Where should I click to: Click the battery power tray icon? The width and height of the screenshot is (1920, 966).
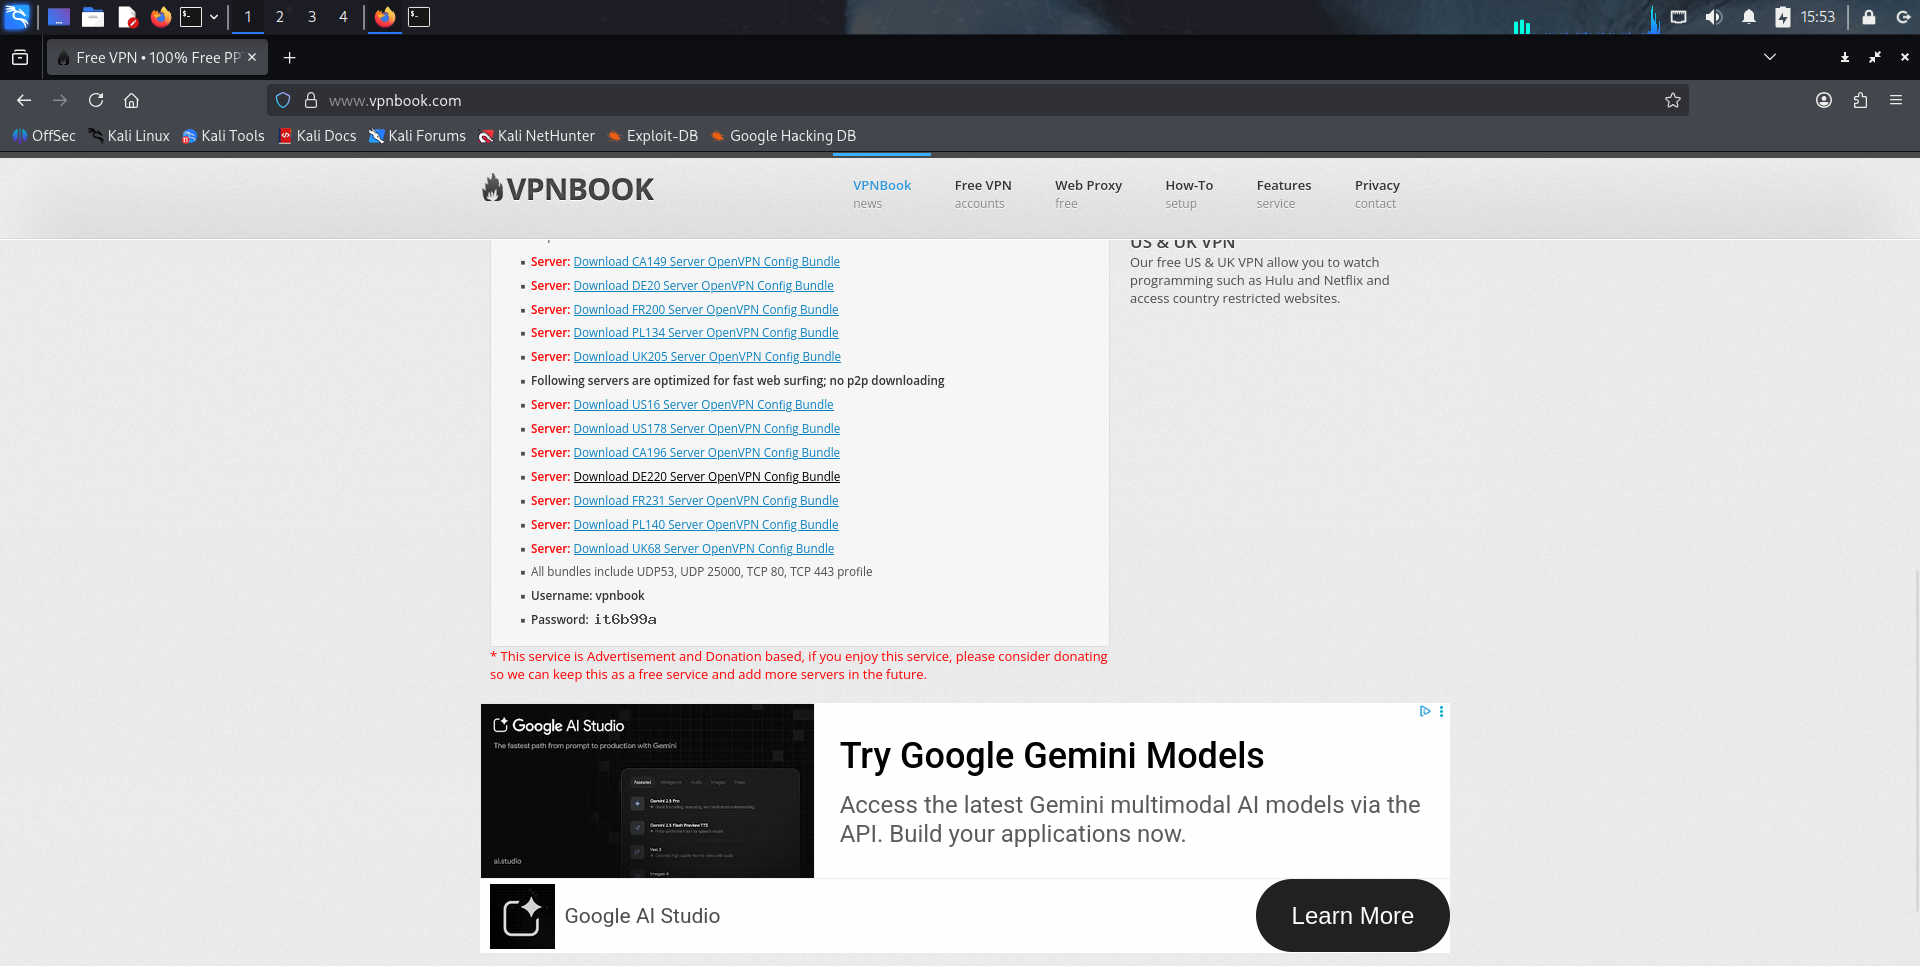tap(1783, 17)
